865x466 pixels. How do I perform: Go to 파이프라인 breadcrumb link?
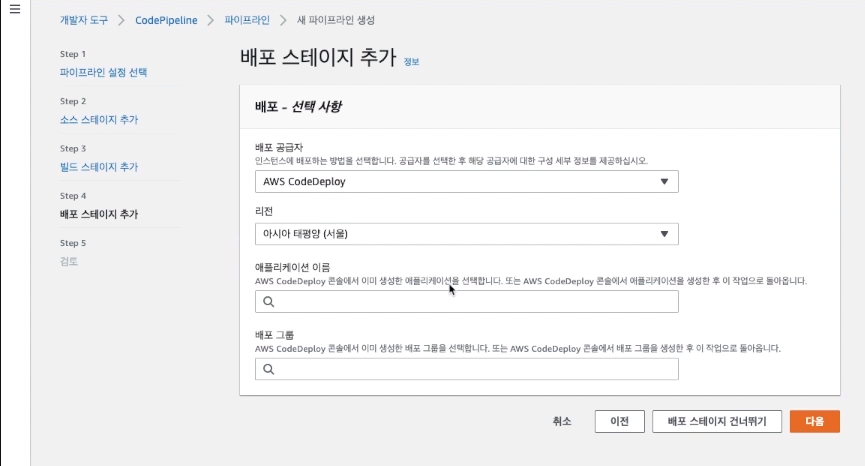[247, 20]
